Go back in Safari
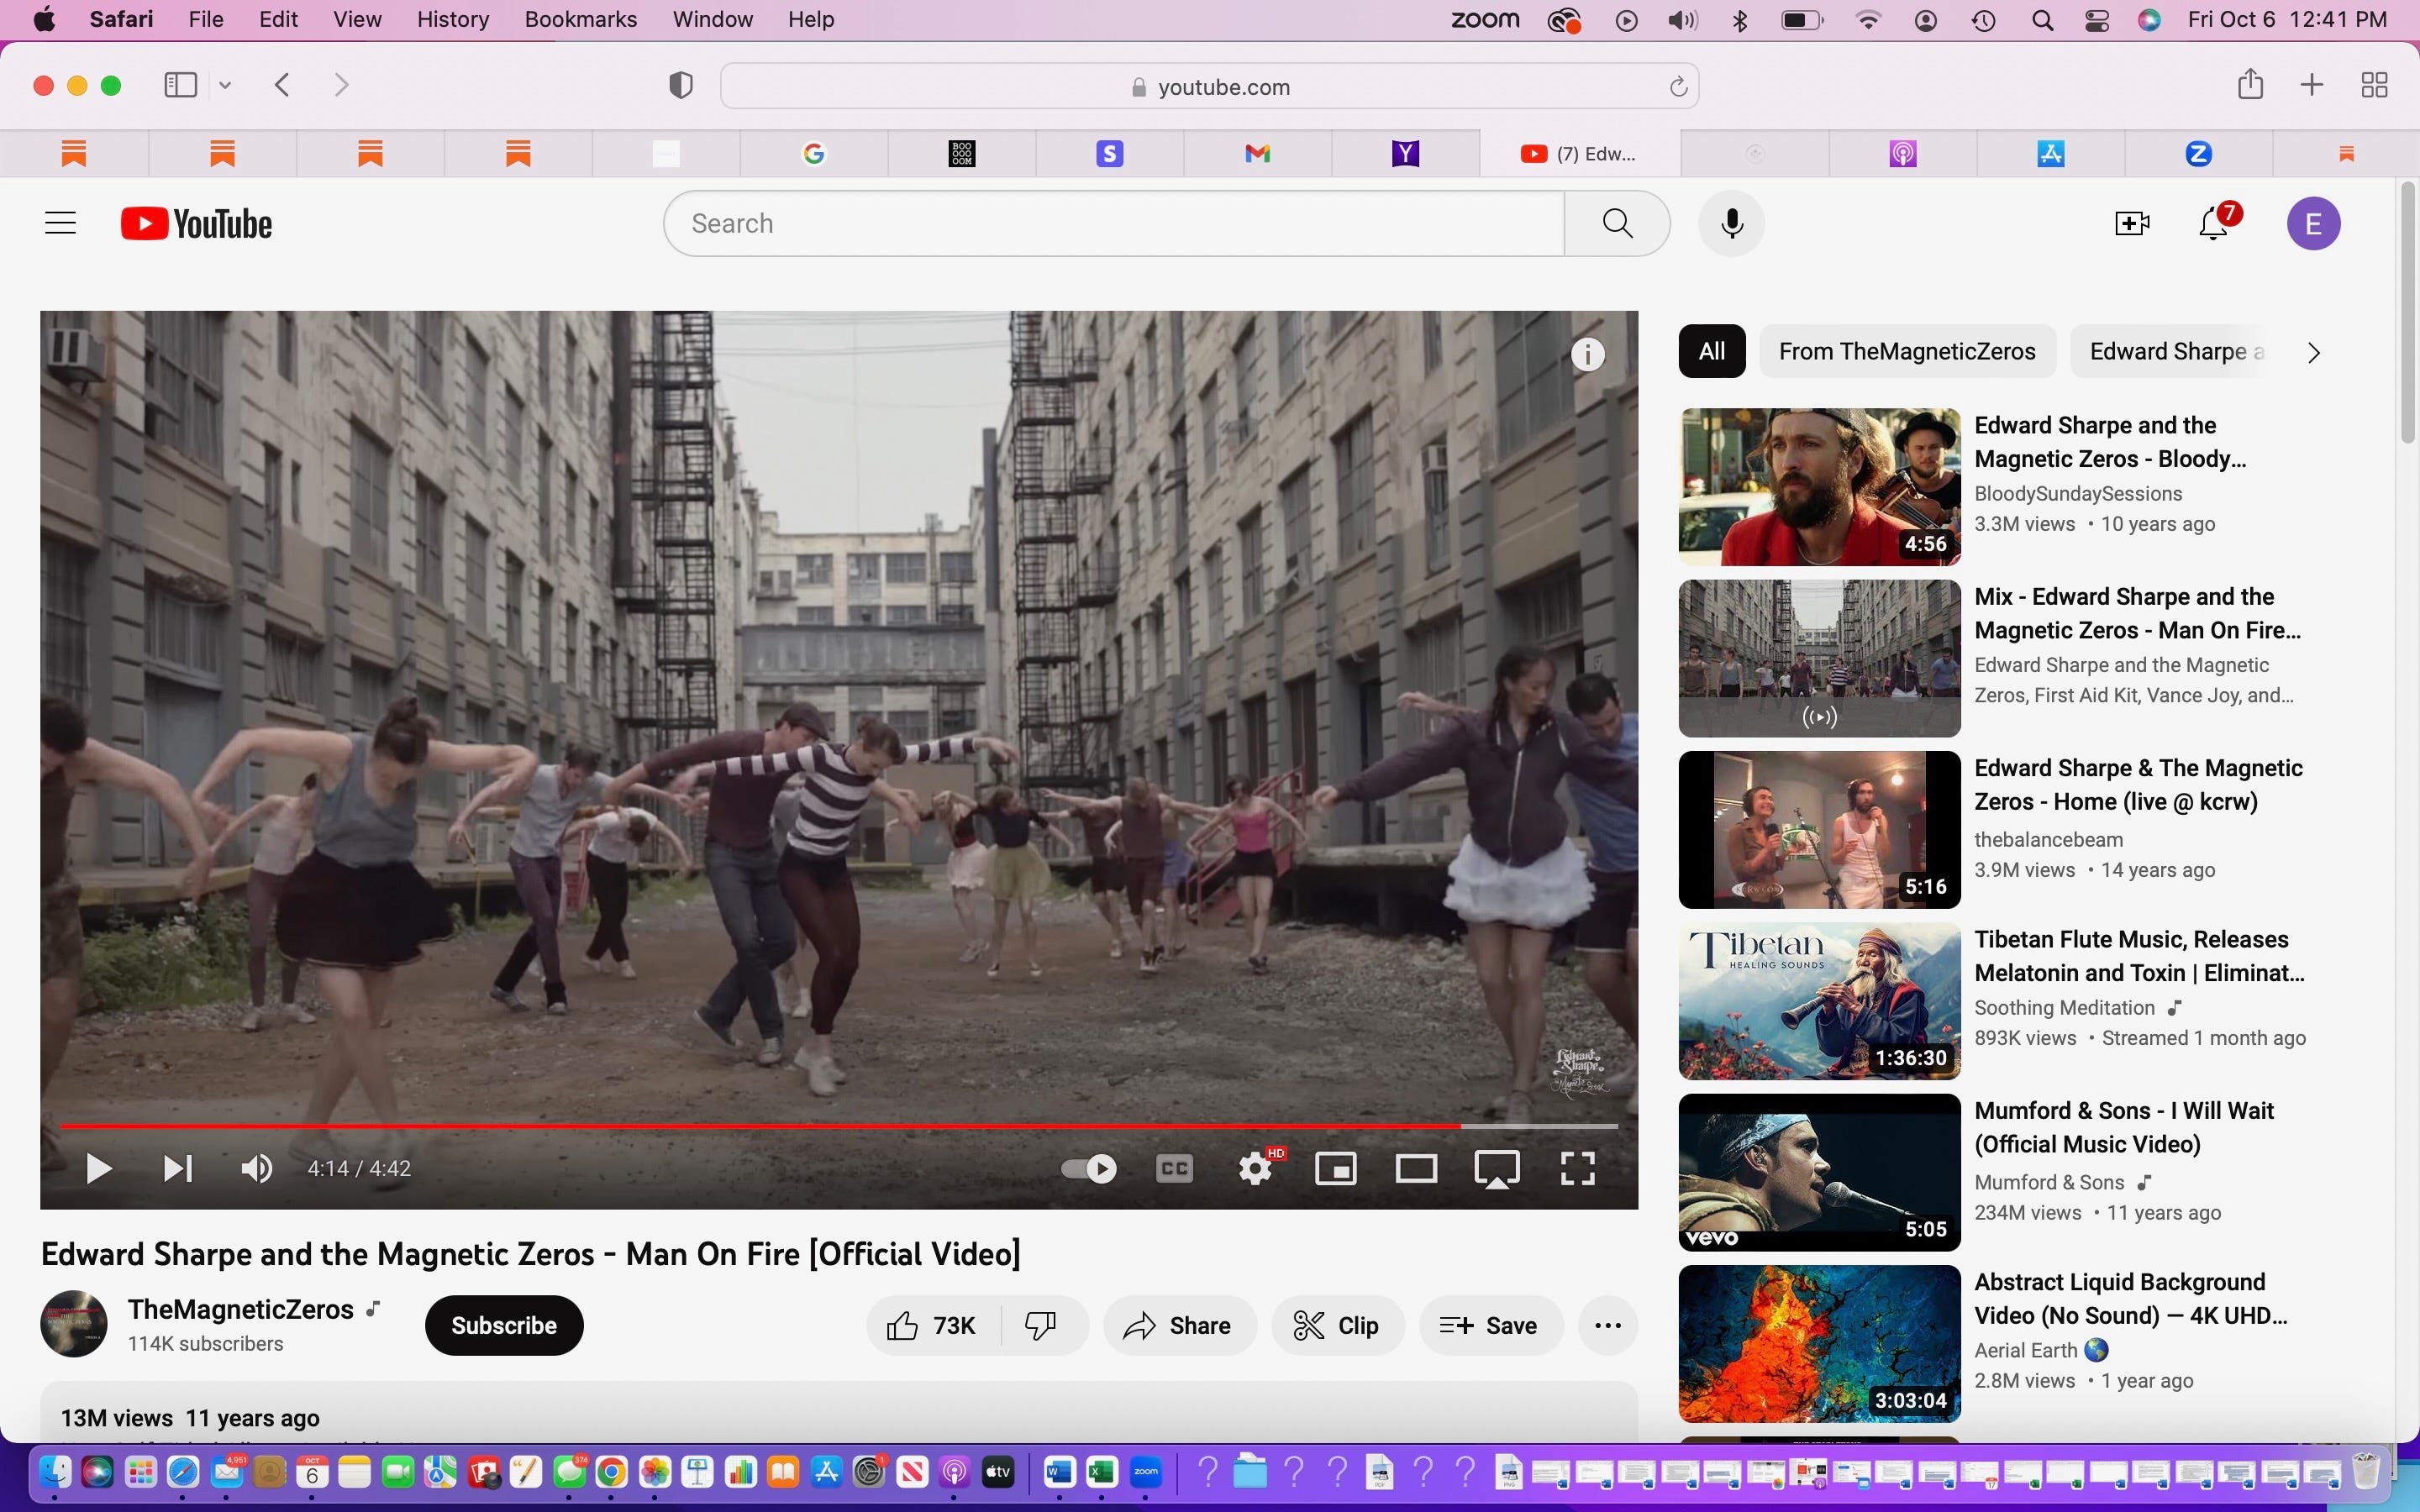2420x1512 pixels. click(283, 85)
